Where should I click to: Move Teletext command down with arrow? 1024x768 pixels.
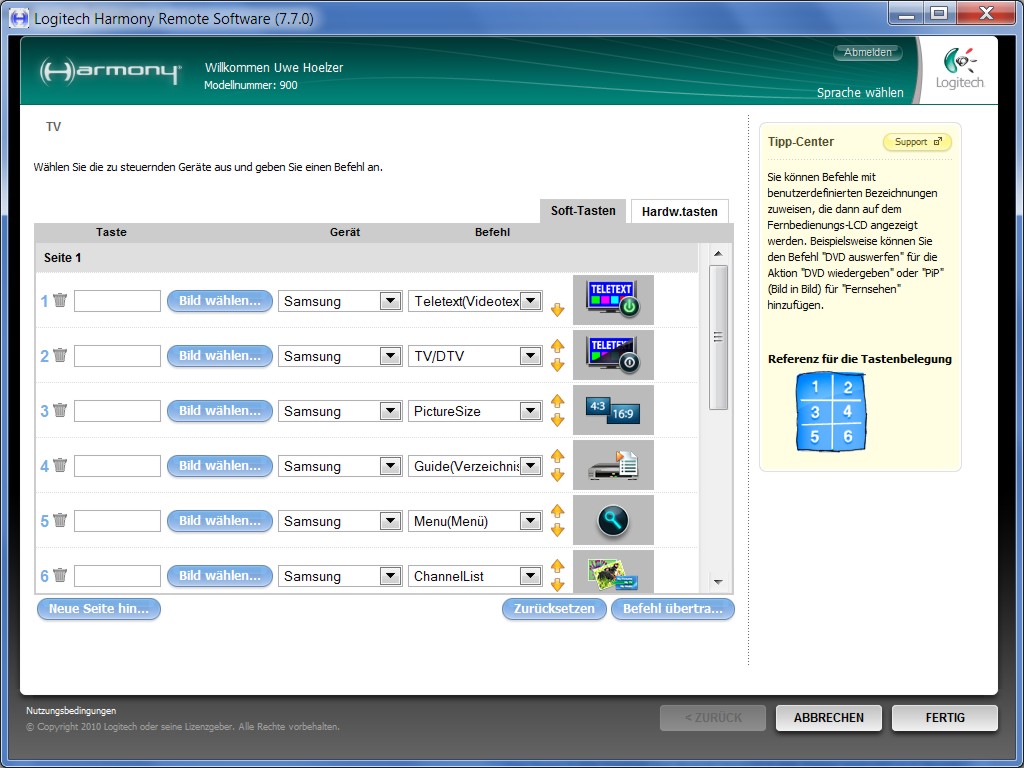click(558, 310)
